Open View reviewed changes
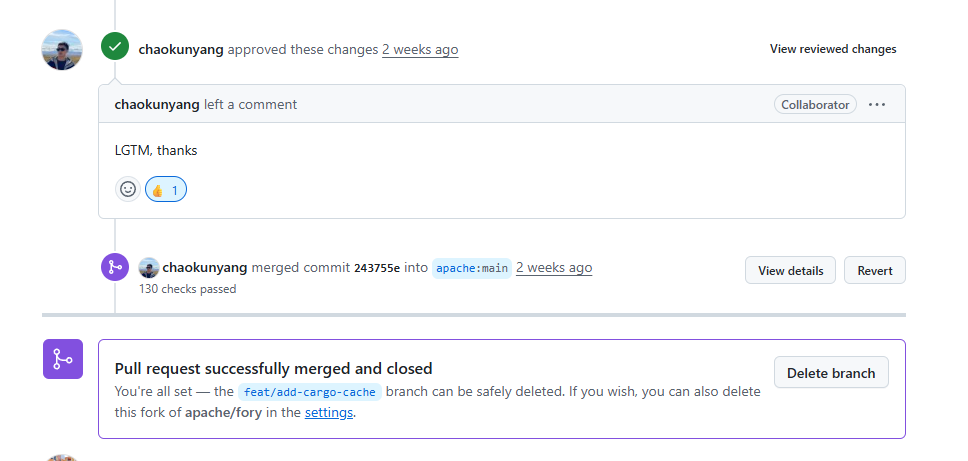 tap(833, 49)
